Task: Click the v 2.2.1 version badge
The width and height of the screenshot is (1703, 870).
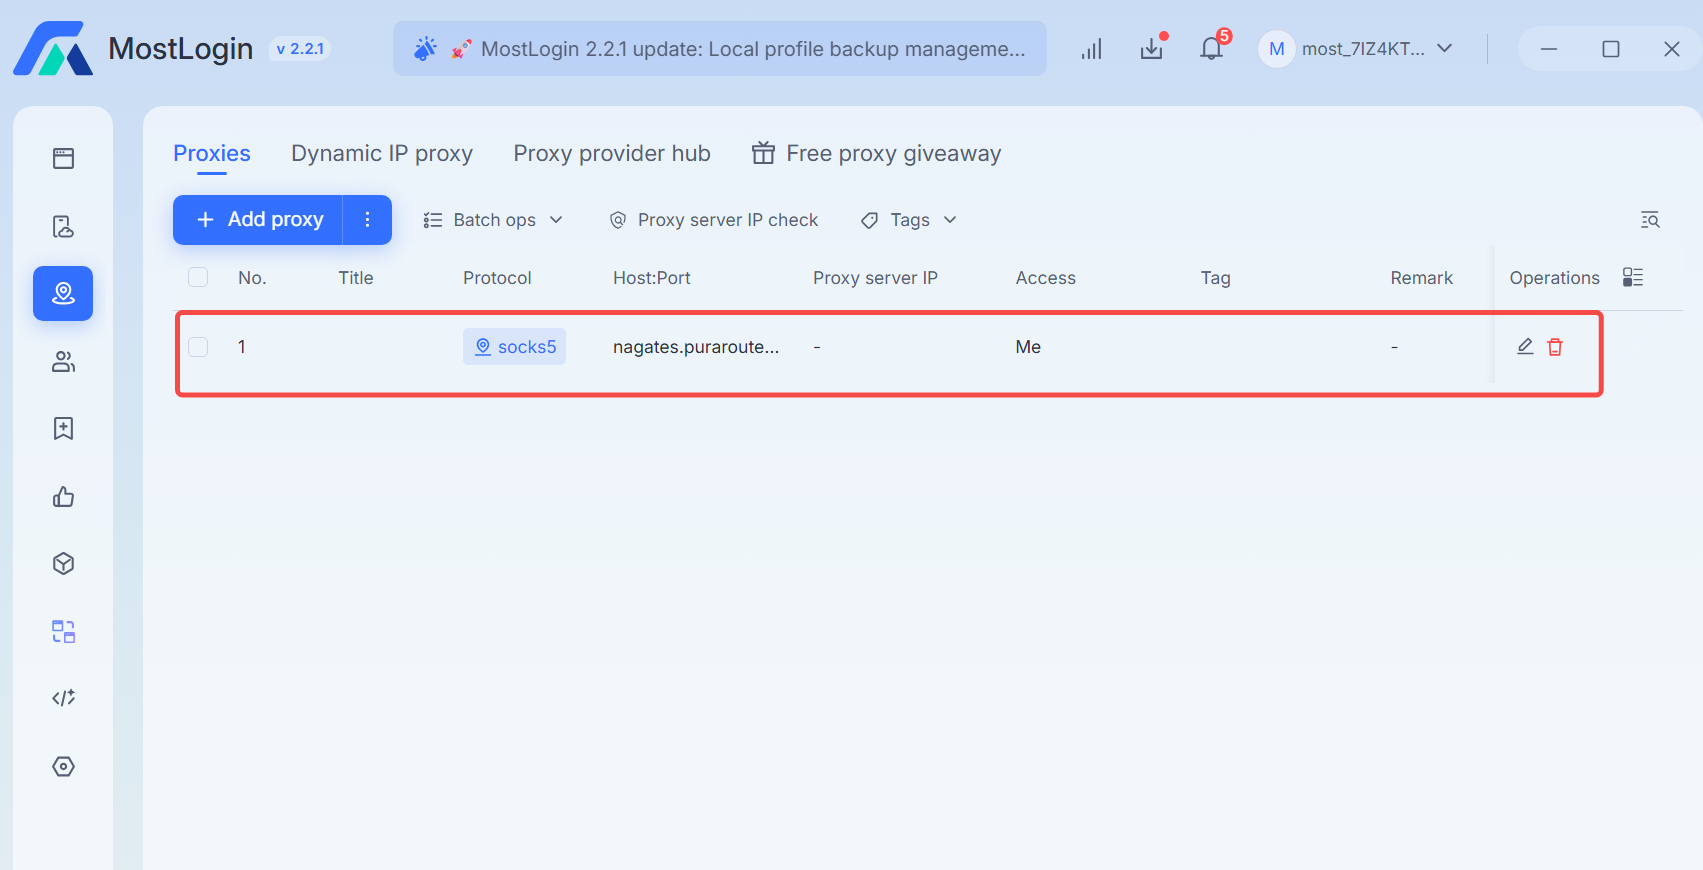Action: (x=300, y=49)
